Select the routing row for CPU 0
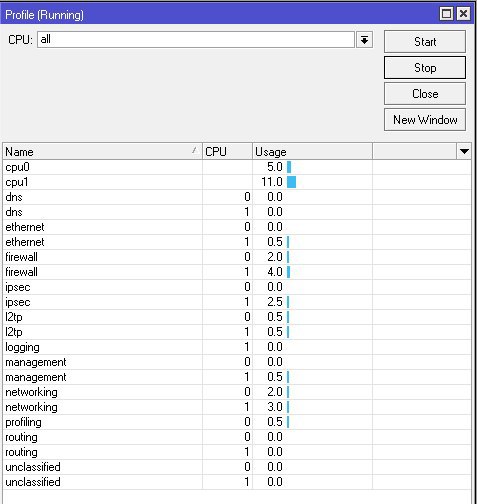477x504 pixels. click(237, 437)
